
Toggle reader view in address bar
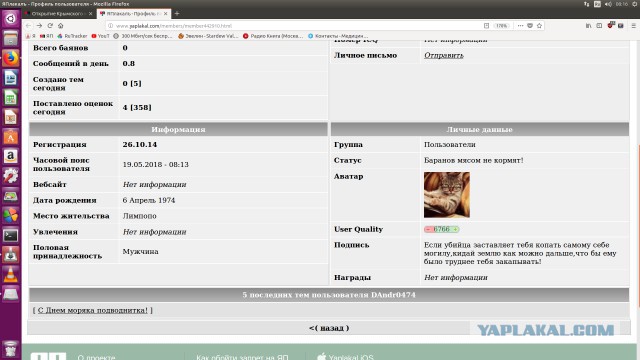[487, 26]
